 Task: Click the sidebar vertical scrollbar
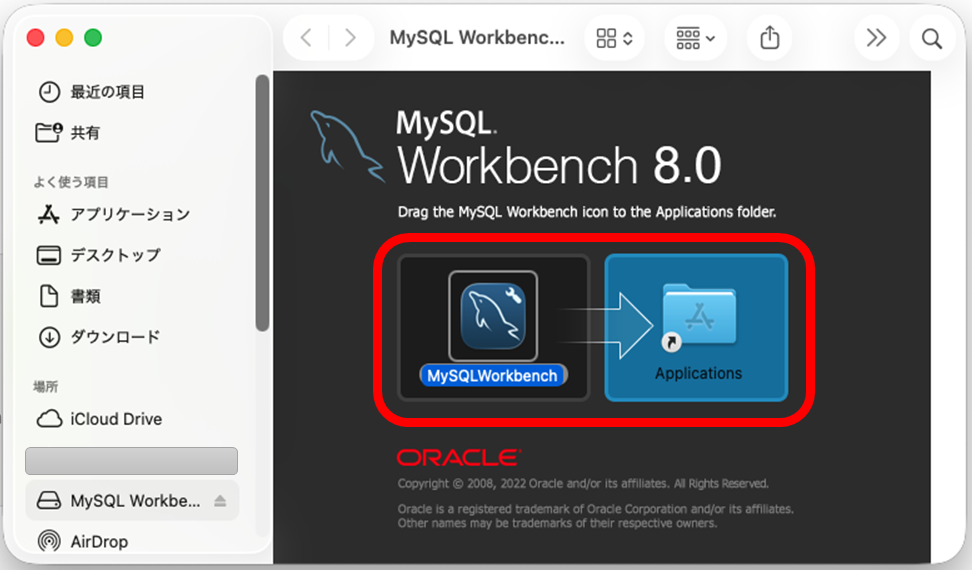tap(262, 200)
